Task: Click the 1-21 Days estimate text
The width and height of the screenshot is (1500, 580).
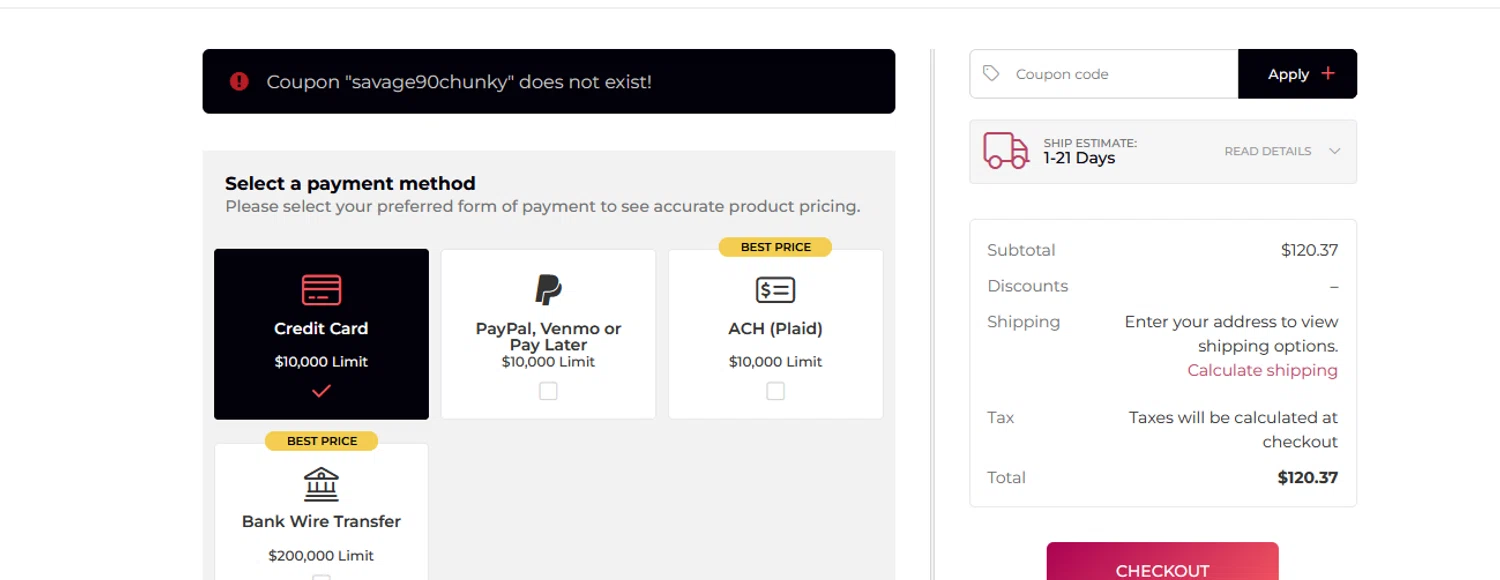Action: click(1079, 158)
